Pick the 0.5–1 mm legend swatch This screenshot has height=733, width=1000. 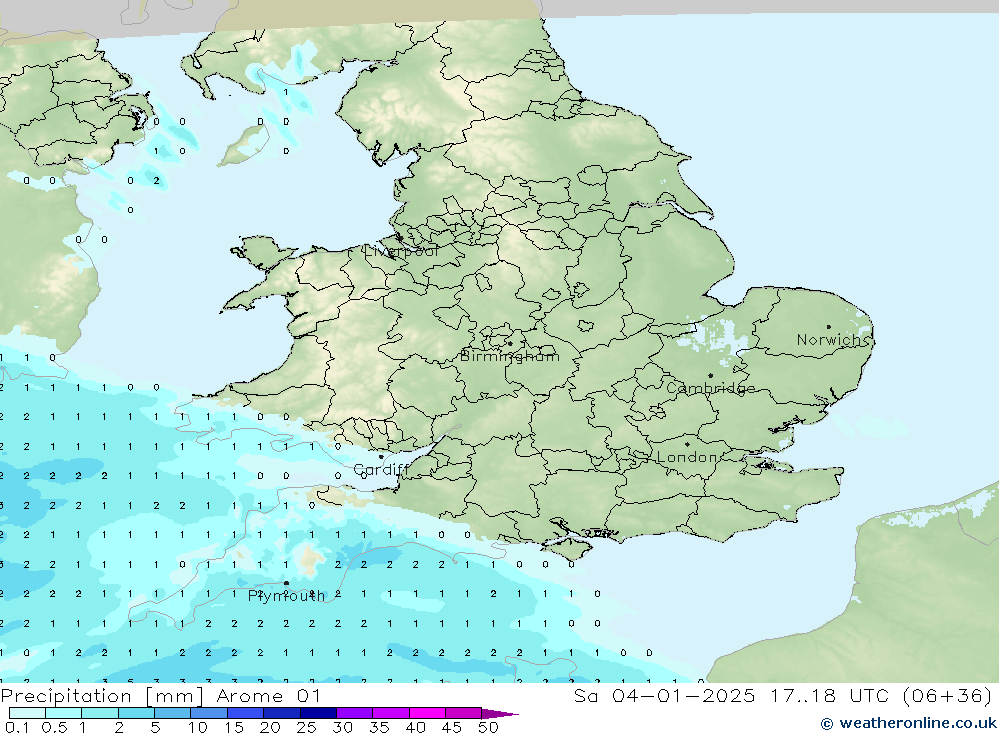[63, 713]
